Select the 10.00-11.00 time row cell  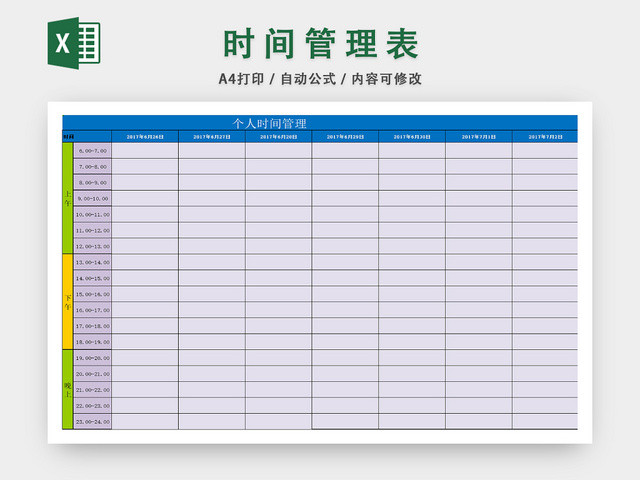93,214
